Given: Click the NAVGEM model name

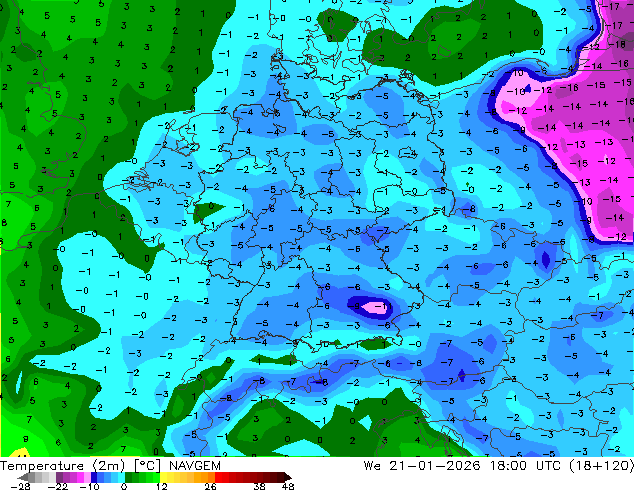Looking at the screenshot, I should click(x=194, y=466).
